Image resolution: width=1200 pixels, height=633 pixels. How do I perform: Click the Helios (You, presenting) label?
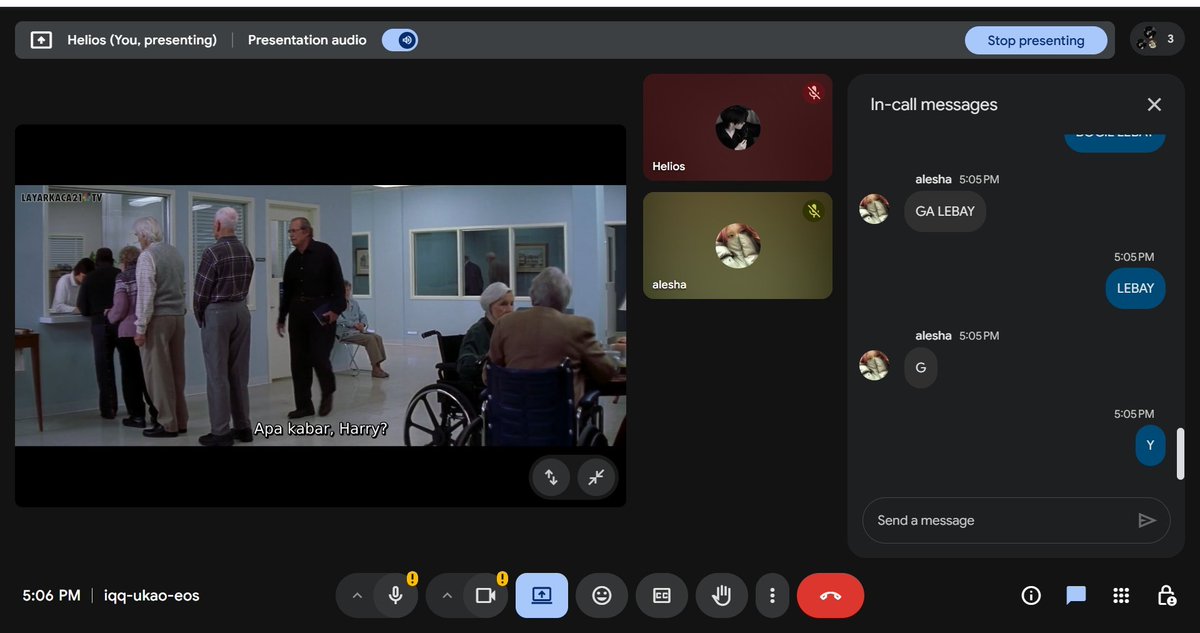[x=142, y=40]
